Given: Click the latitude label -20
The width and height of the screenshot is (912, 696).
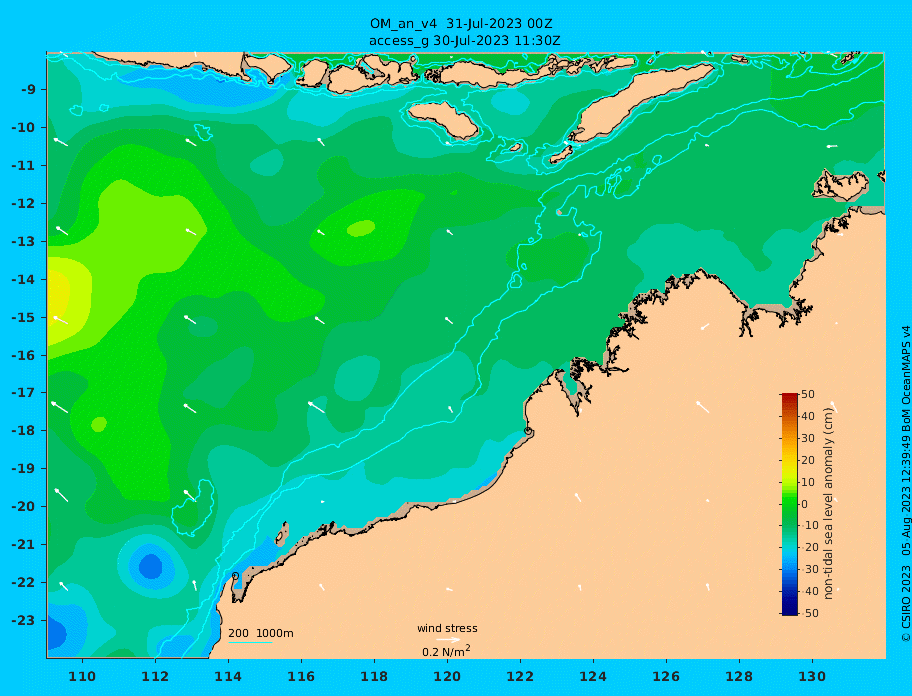Looking at the screenshot, I should [x=24, y=506].
